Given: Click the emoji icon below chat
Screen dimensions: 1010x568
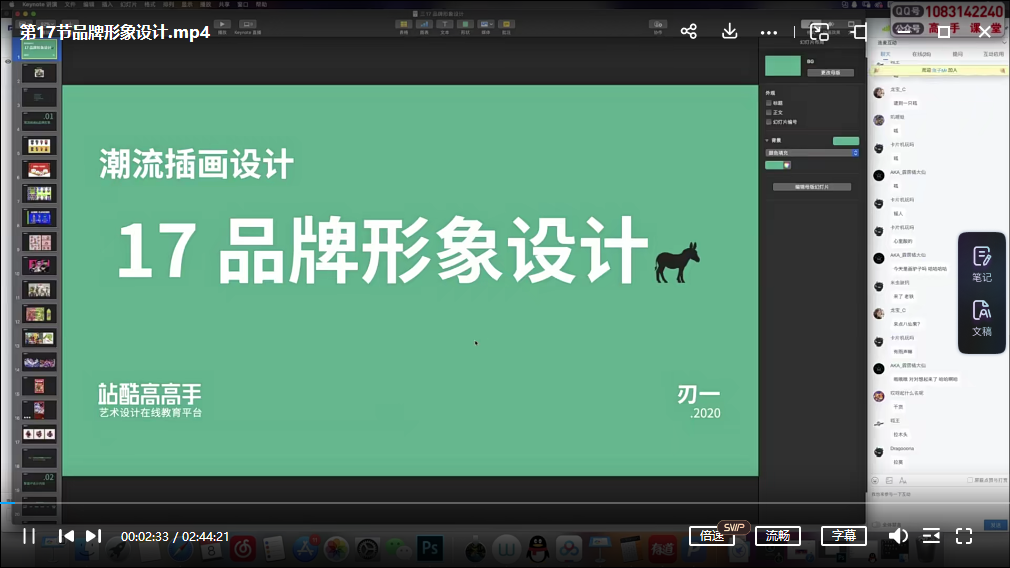Looking at the screenshot, I should coord(875,480).
